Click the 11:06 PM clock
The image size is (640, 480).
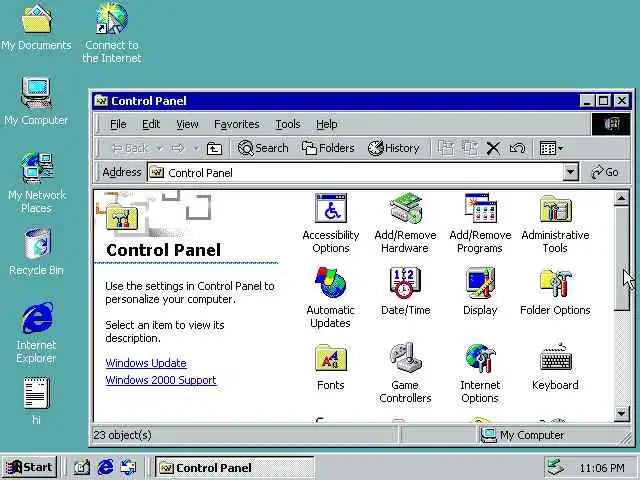click(x=602, y=468)
